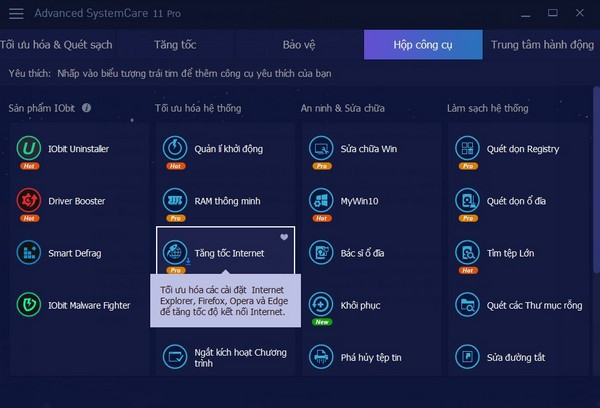
Task: Click the IObit Malware Fighter icon
Action: pos(29,305)
